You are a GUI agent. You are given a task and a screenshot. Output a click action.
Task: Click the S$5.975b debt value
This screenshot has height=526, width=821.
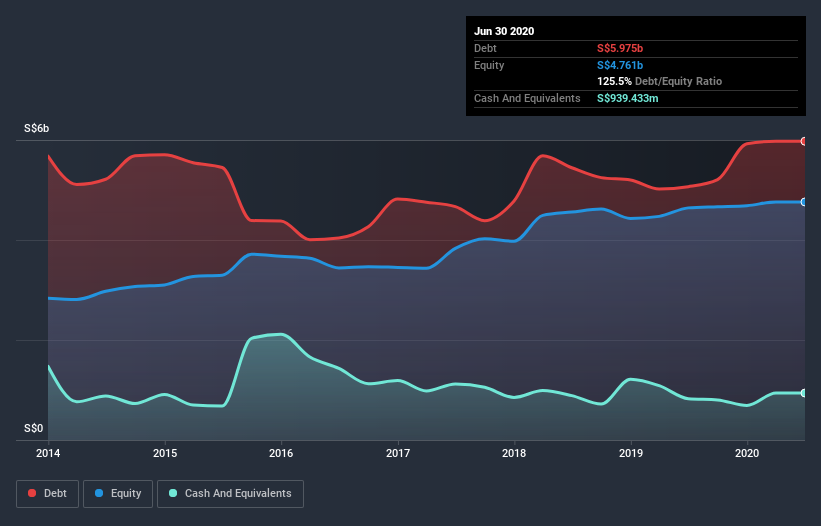coord(620,48)
